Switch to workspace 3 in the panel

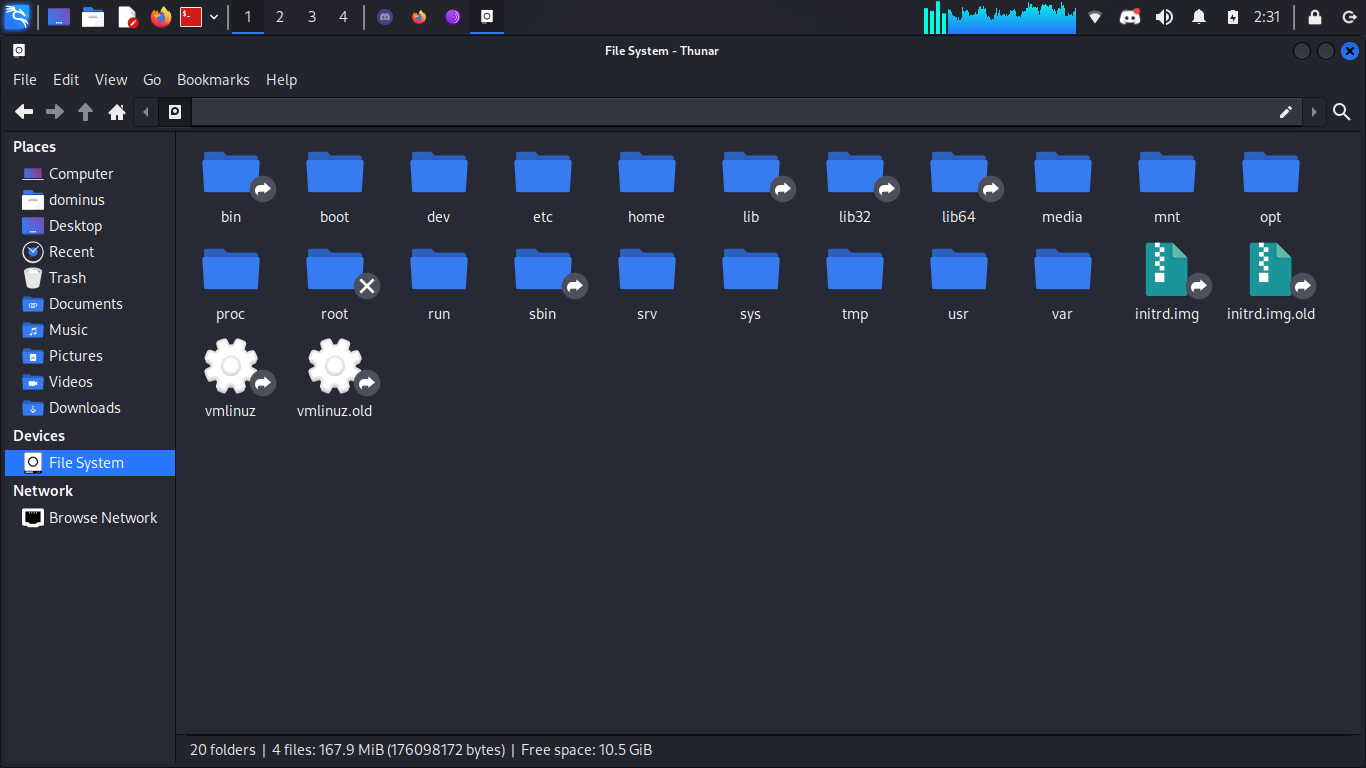click(312, 17)
